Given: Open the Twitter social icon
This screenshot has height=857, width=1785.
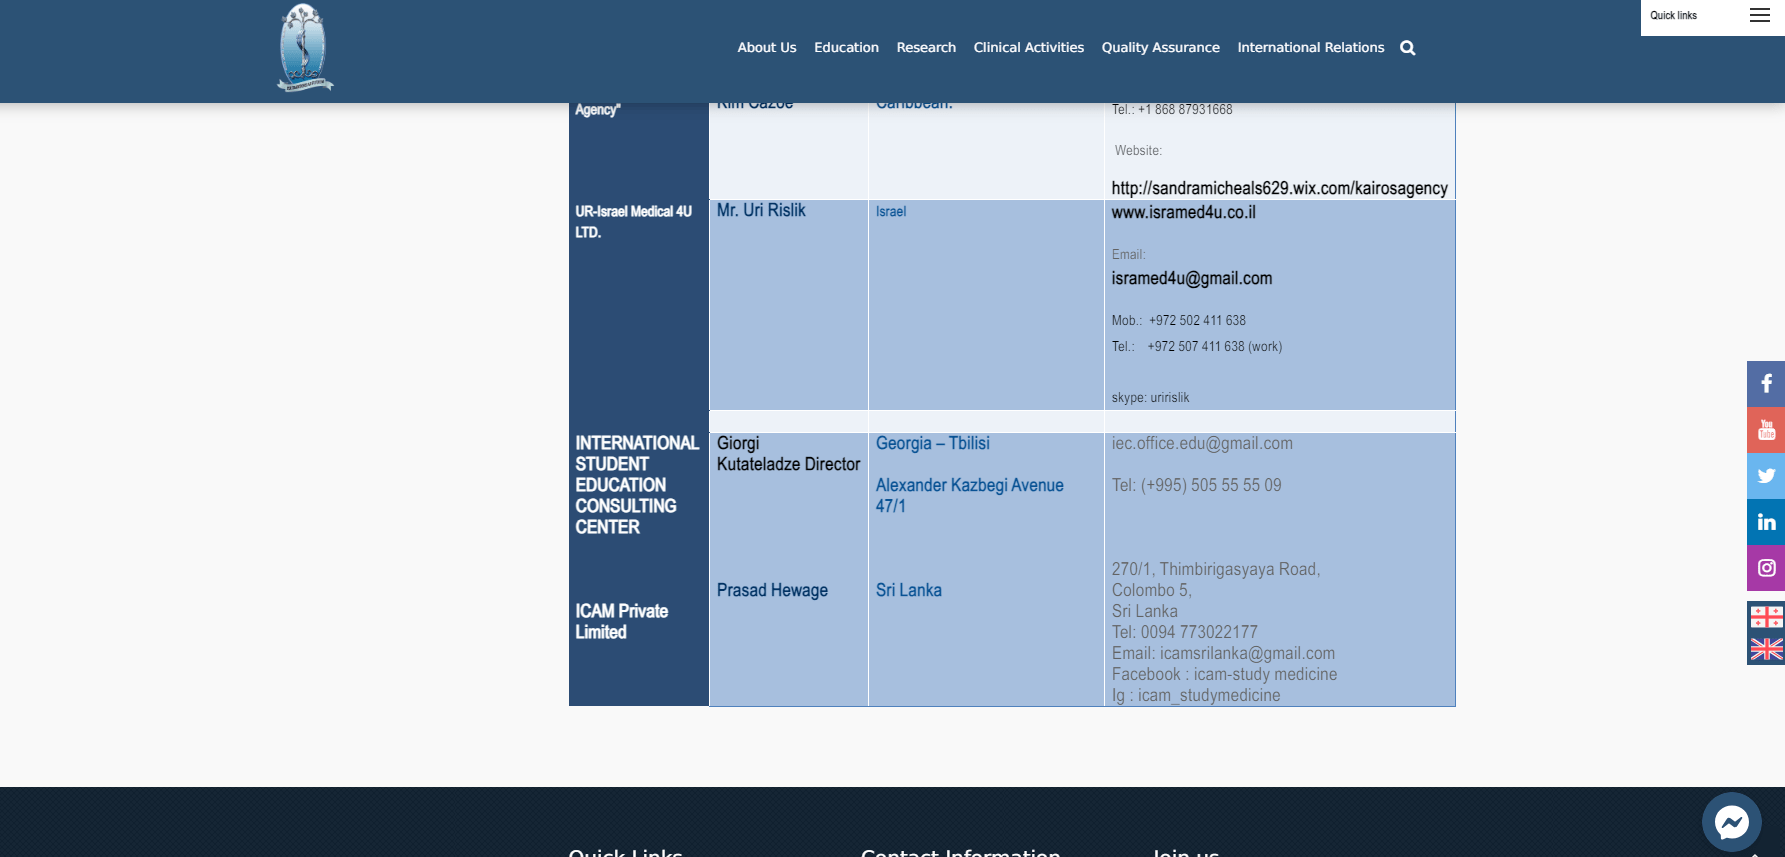Looking at the screenshot, I should pyautogui.click(x=1766, y=476).
